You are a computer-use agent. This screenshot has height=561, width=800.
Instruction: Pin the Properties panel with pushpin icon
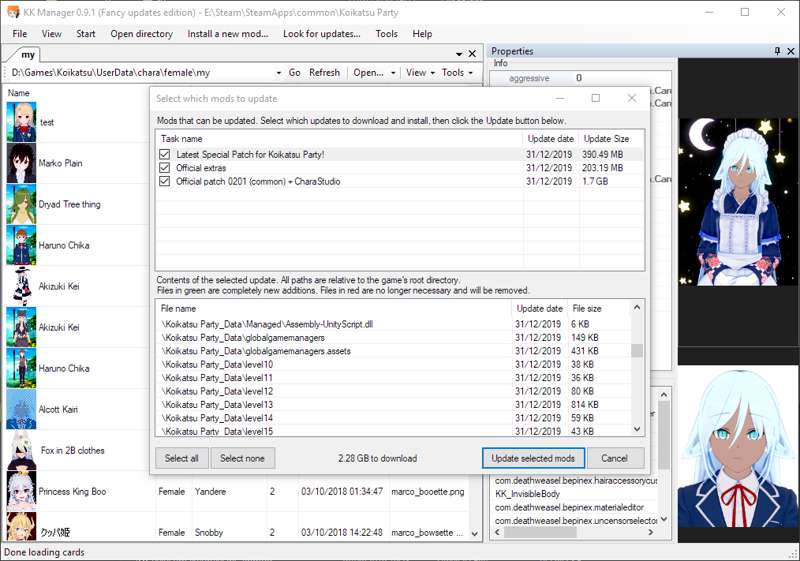coord(777,51)
